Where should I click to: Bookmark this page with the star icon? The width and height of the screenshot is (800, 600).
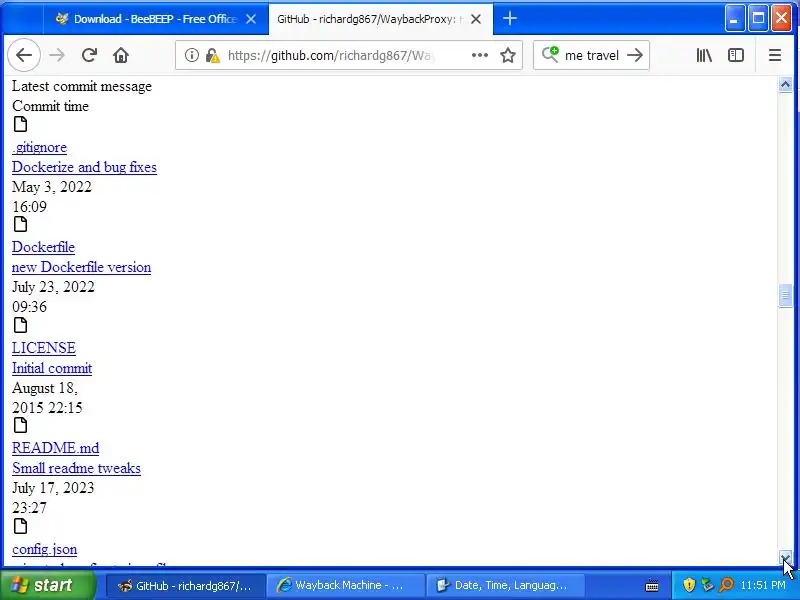(x=508, y=55)
